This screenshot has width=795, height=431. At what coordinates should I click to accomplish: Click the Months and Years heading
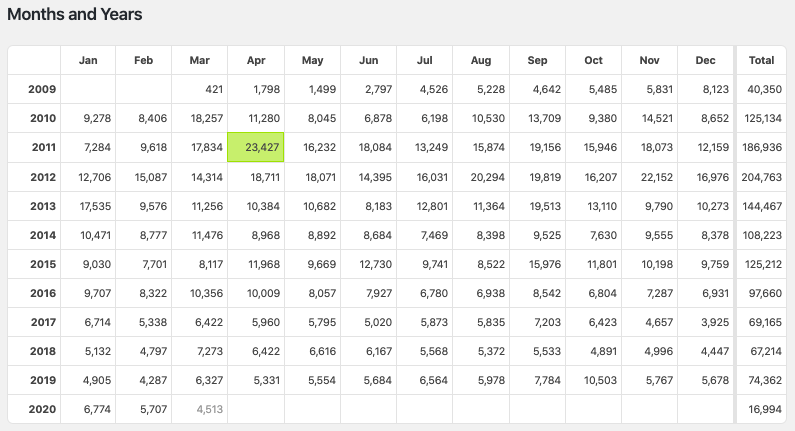pos(75,15)
